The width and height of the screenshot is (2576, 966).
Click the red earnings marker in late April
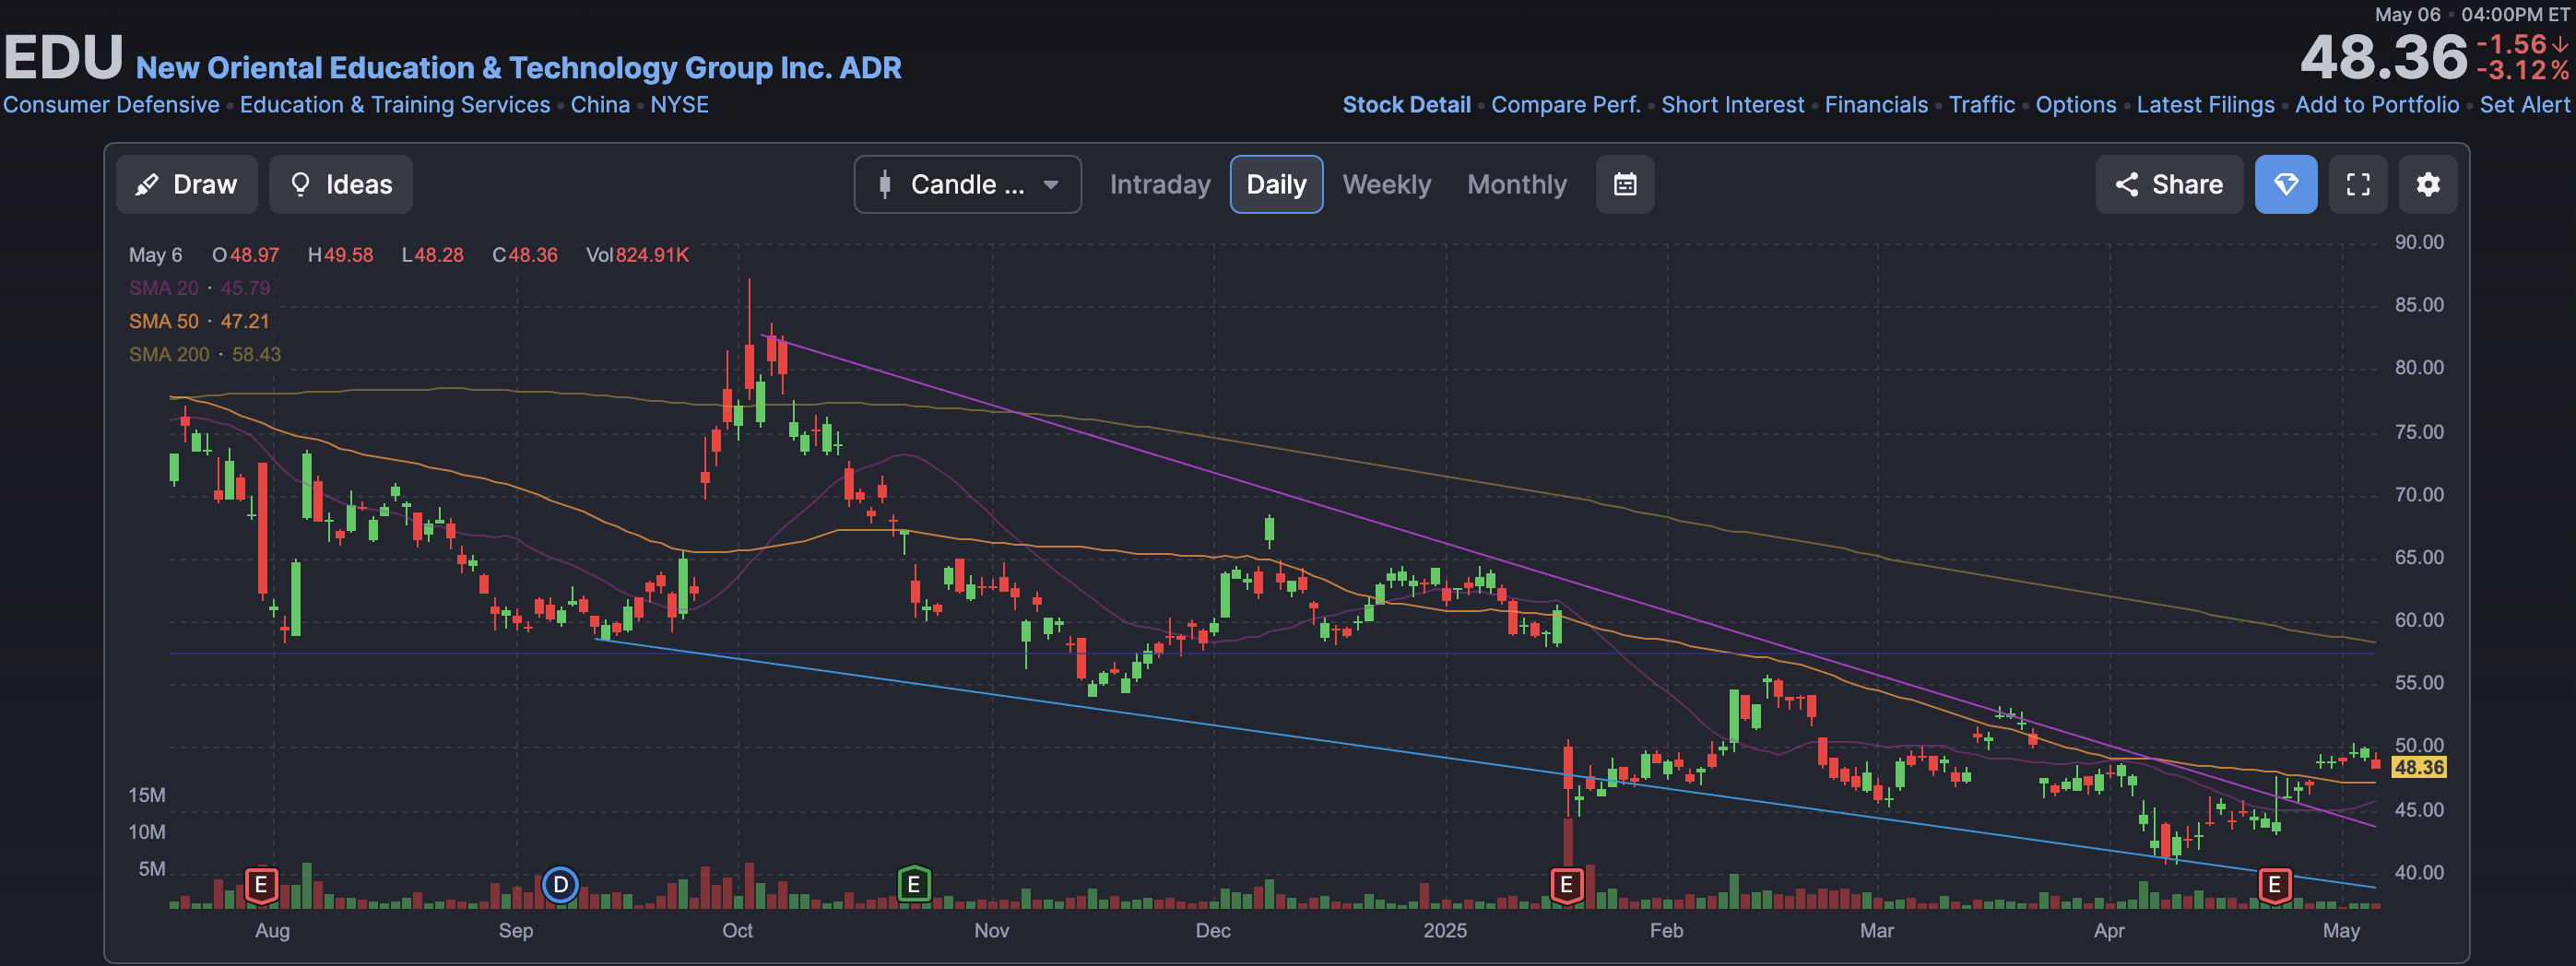click(2275, 885)
